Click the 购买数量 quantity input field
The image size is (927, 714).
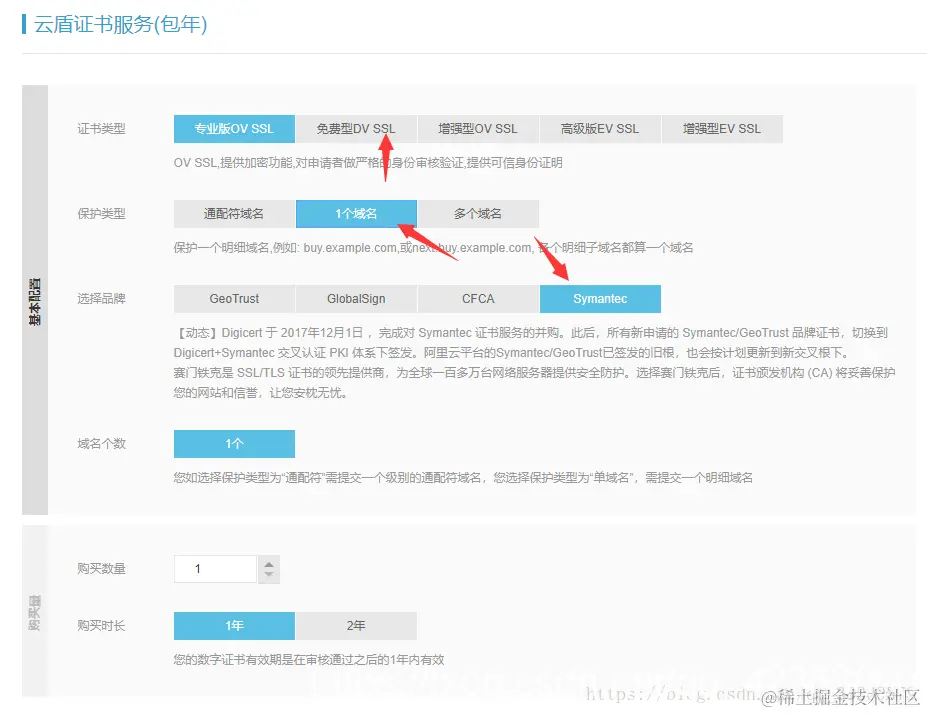click(x=215, y=569)
